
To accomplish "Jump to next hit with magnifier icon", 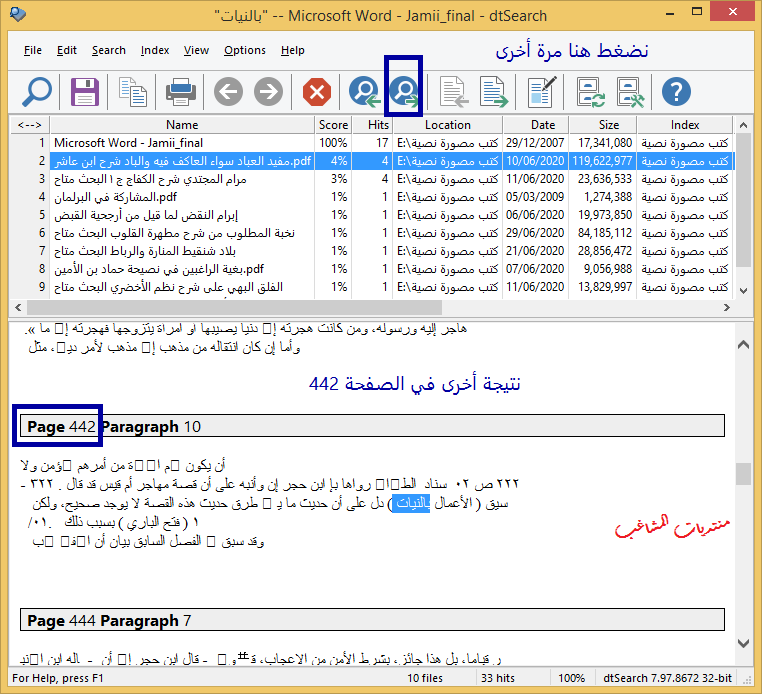I will (x=404, y=93).
